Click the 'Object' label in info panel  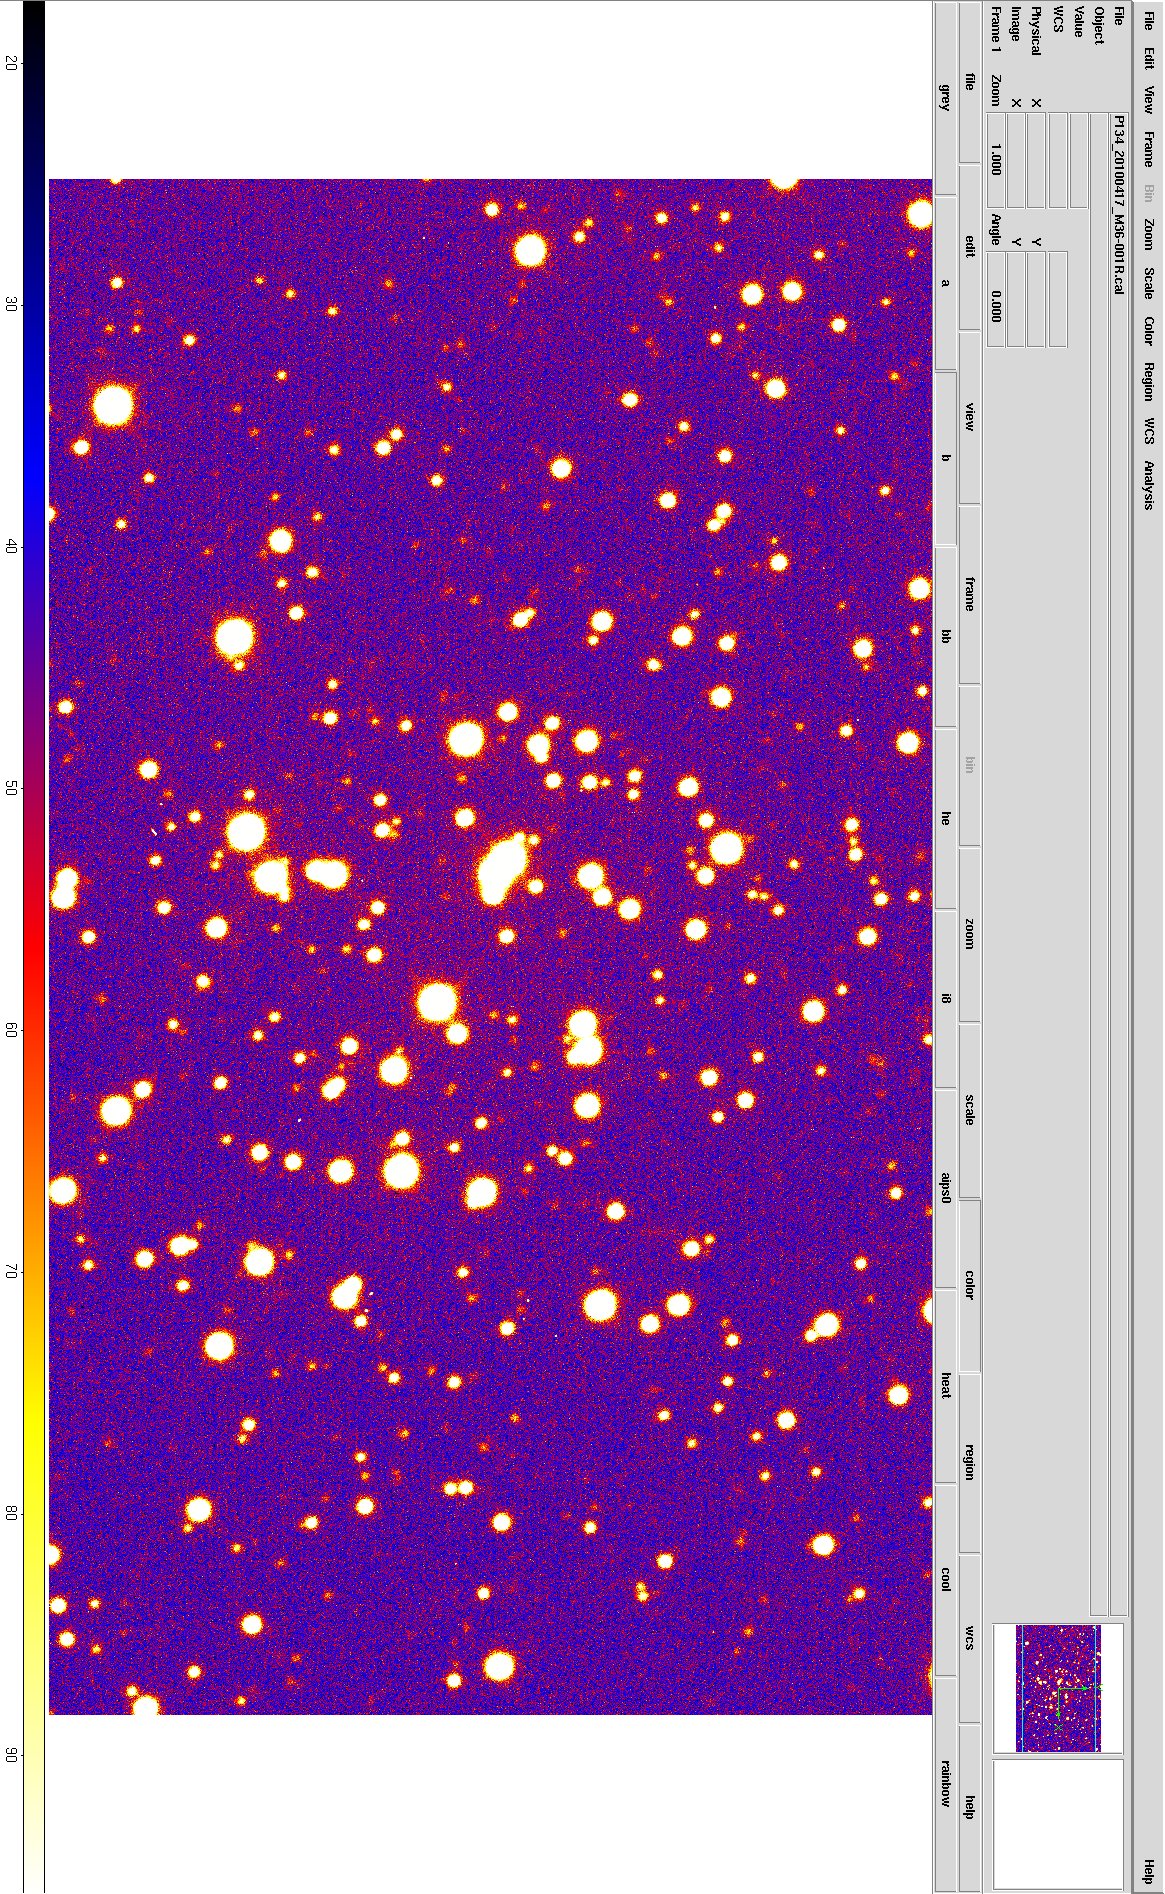tap(1099, 25)
